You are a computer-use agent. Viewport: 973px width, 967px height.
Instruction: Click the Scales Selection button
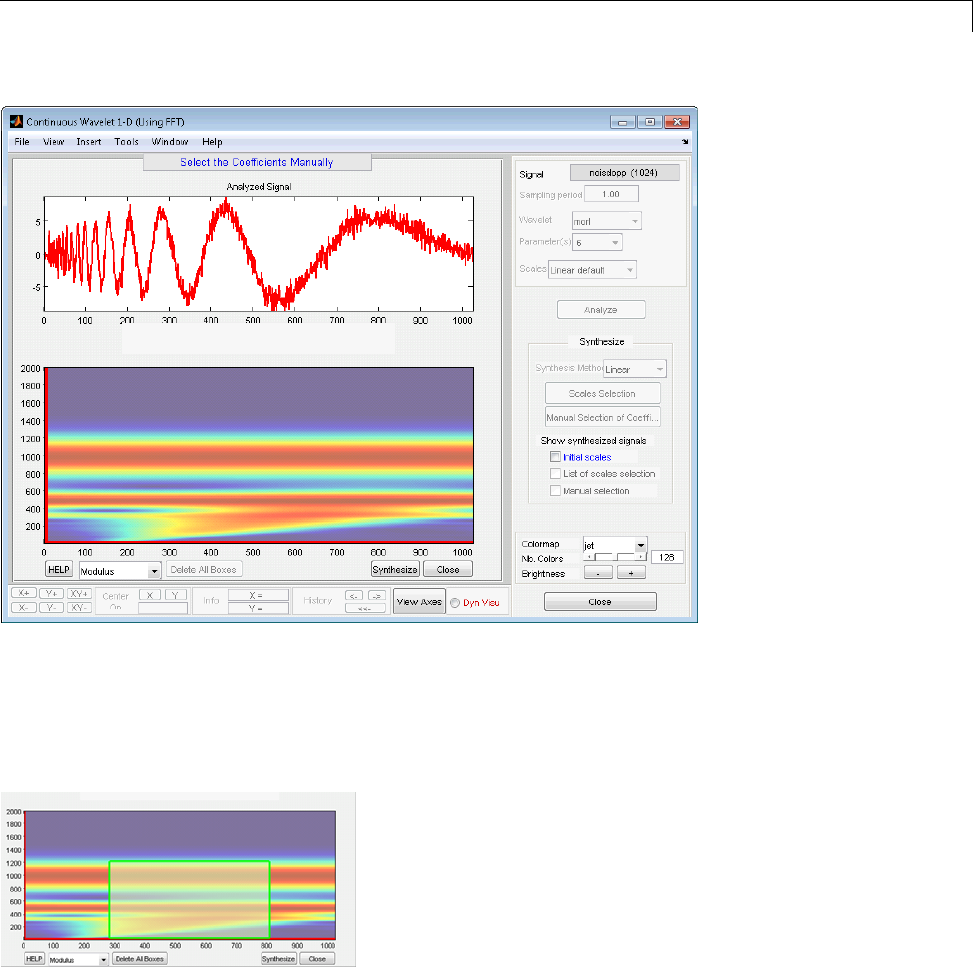tap(603, 394)
